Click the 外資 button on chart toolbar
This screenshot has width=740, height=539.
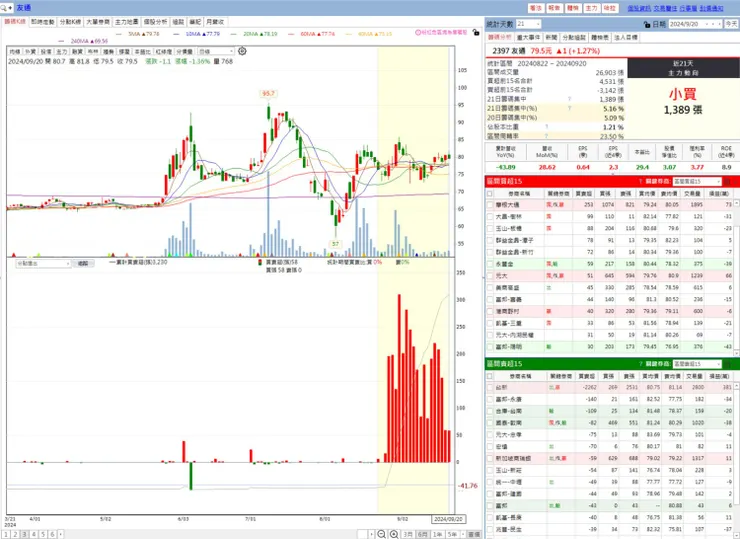30,51
